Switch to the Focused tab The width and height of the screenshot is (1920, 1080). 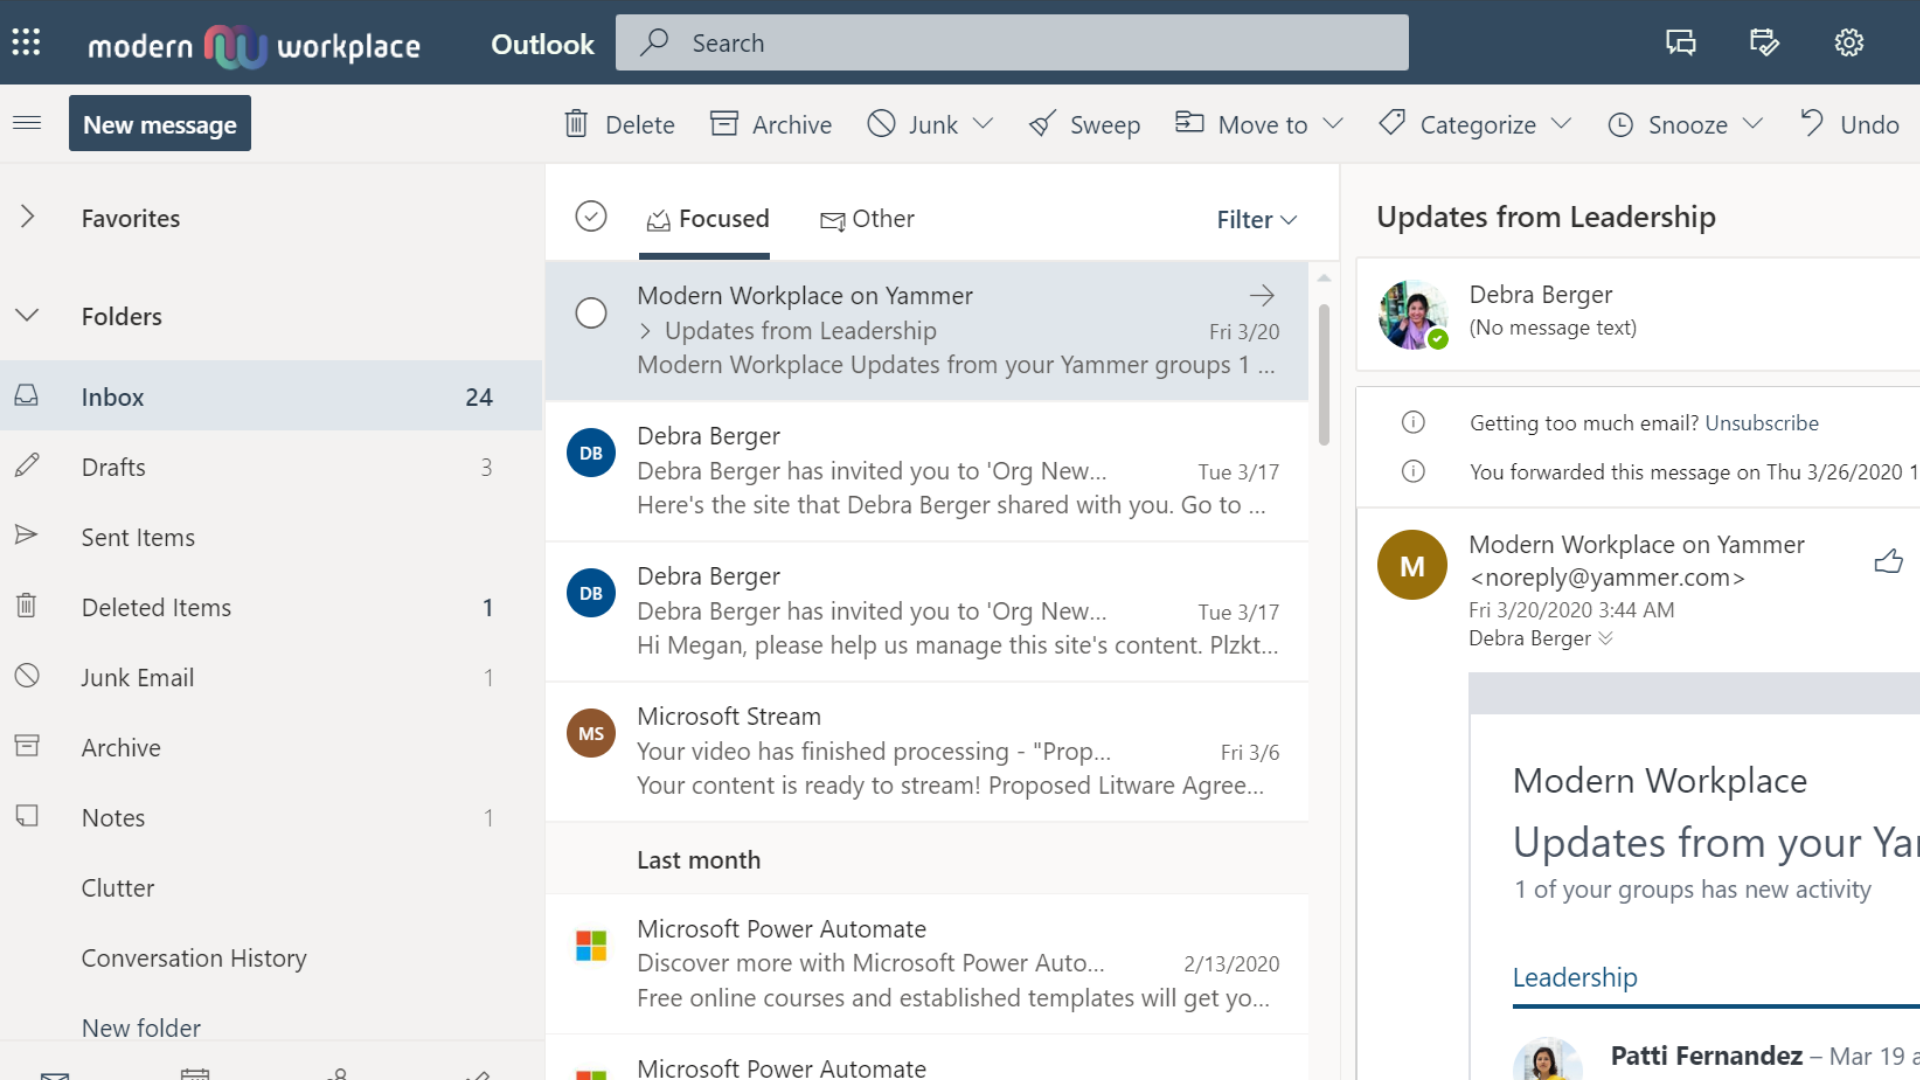707,218
